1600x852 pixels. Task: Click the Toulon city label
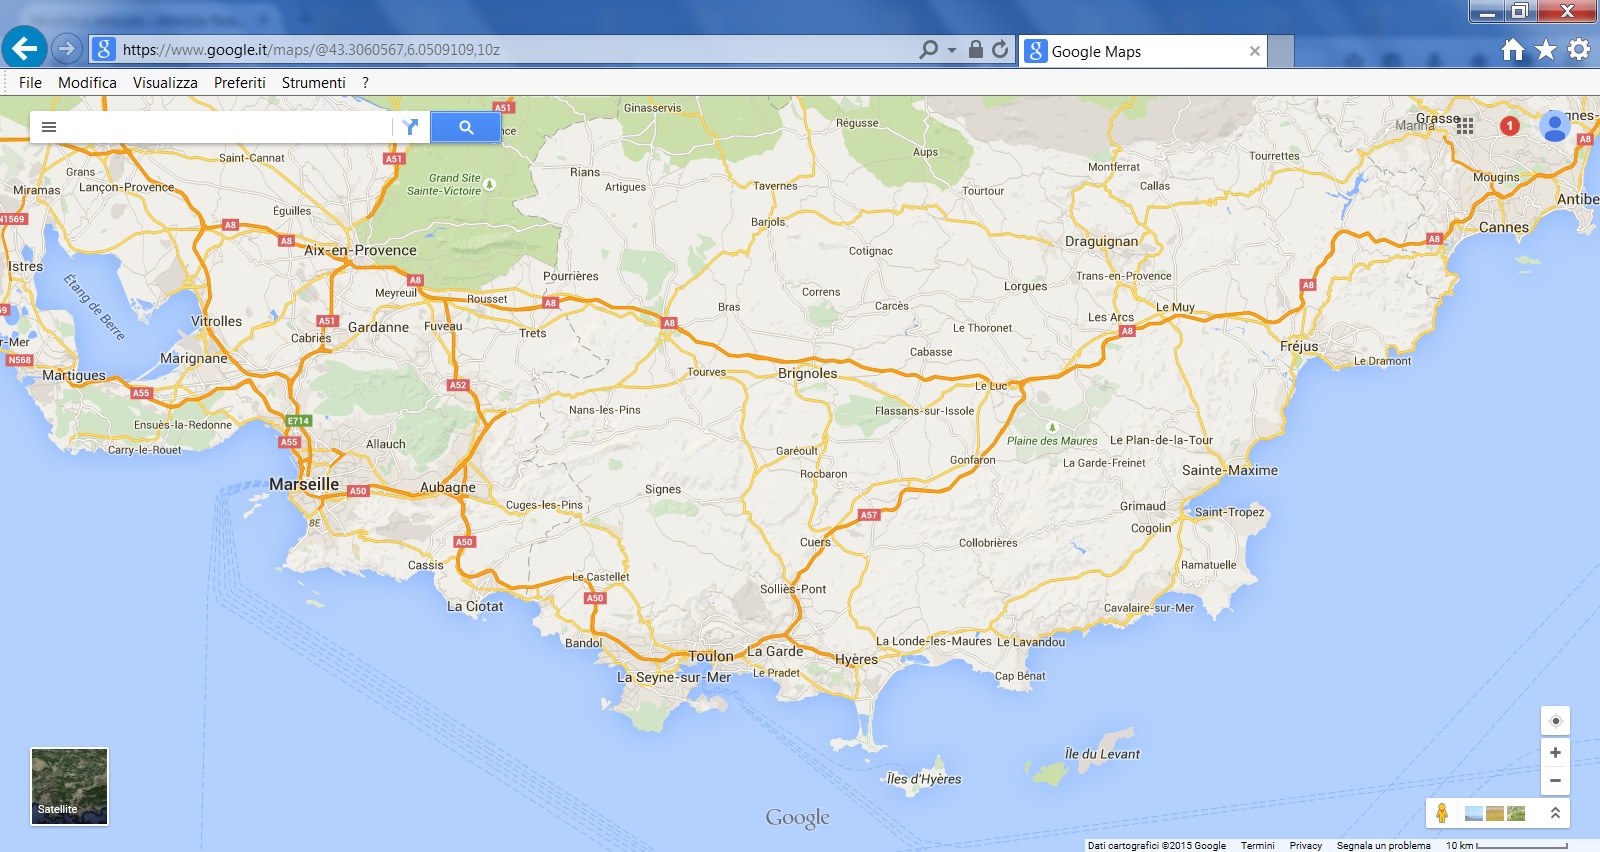click(x=711, y=656)
